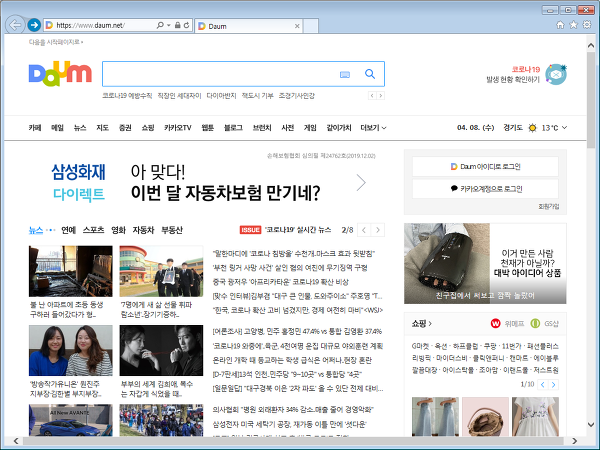Click Daum아이디로 로그인 button
600x450 pixels.
point(485,166)
